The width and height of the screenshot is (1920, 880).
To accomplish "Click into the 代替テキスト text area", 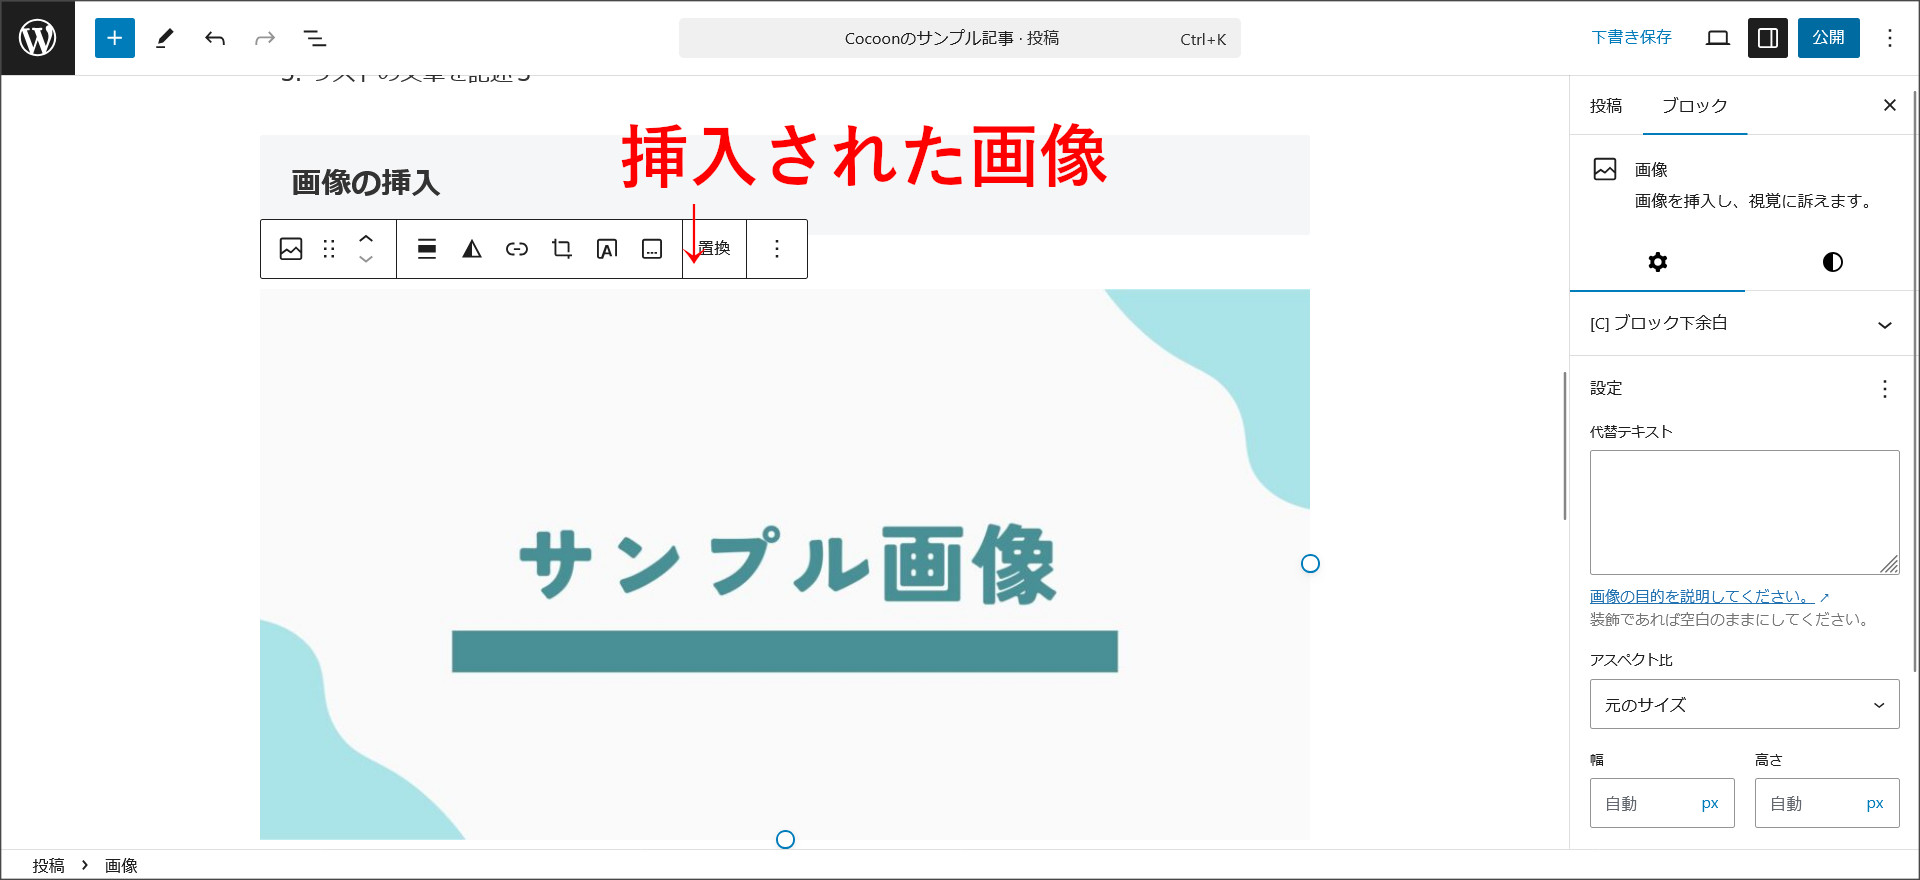I will [x=1745, y=512].
